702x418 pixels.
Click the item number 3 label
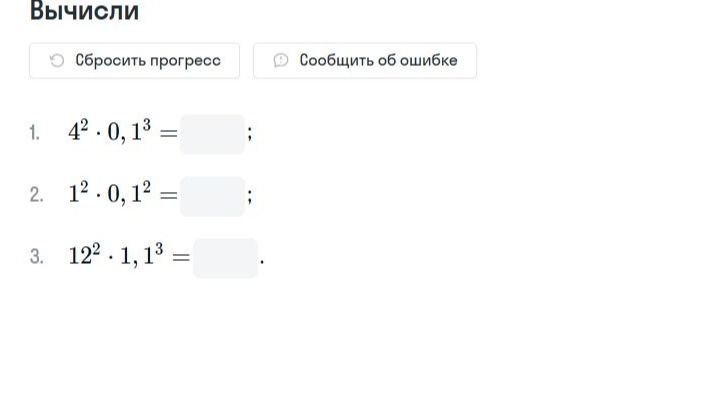click(36, 257)
